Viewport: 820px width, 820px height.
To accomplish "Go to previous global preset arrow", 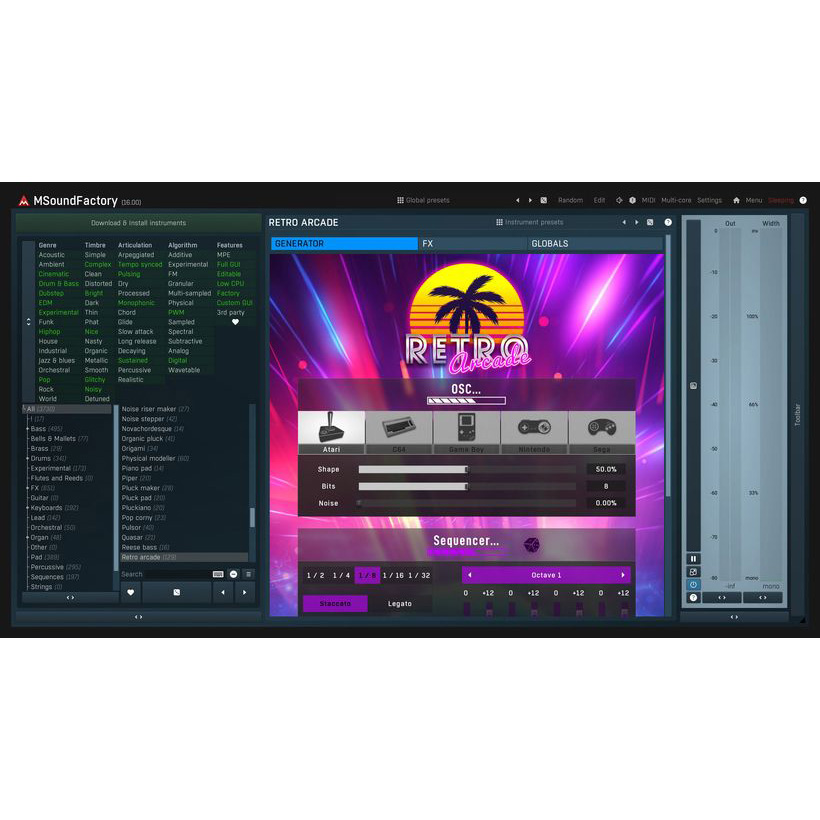I will tap(518, 200).
